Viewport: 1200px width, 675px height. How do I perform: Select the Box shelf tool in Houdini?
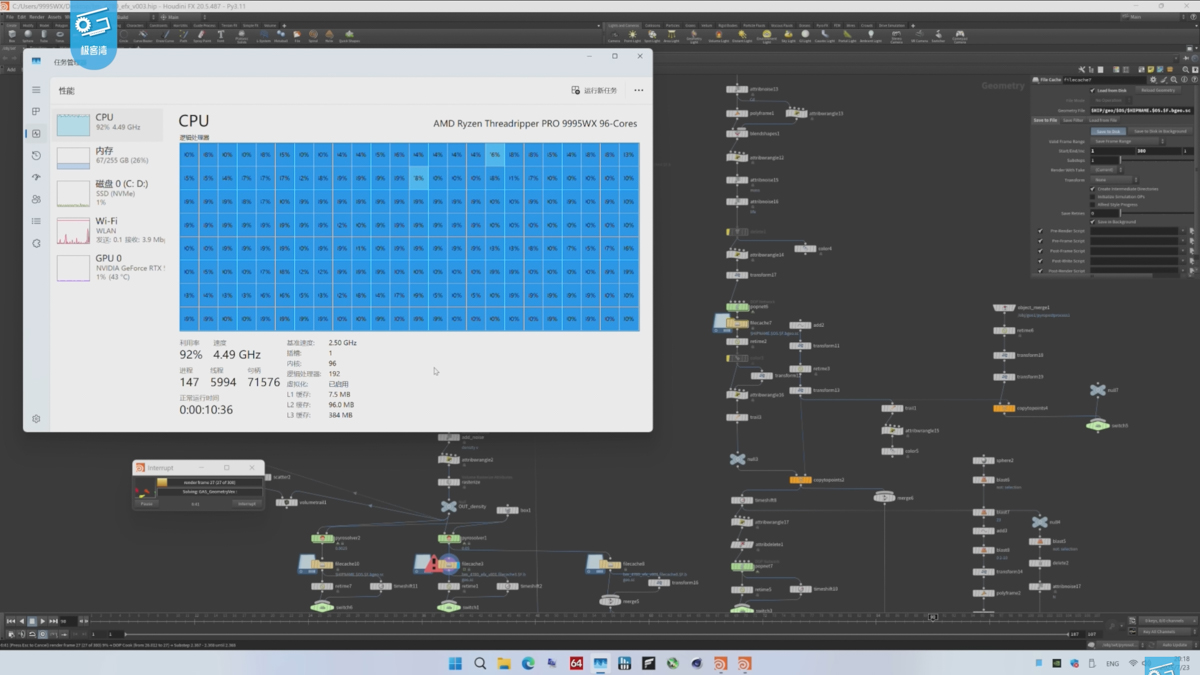click(12, 37)
